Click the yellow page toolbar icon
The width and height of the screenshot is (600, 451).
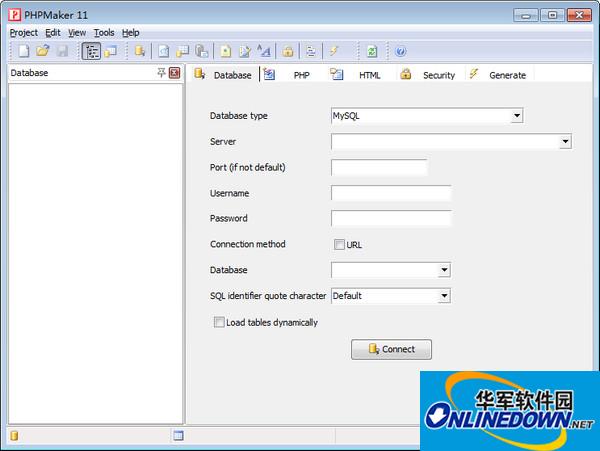click(226, 51)
